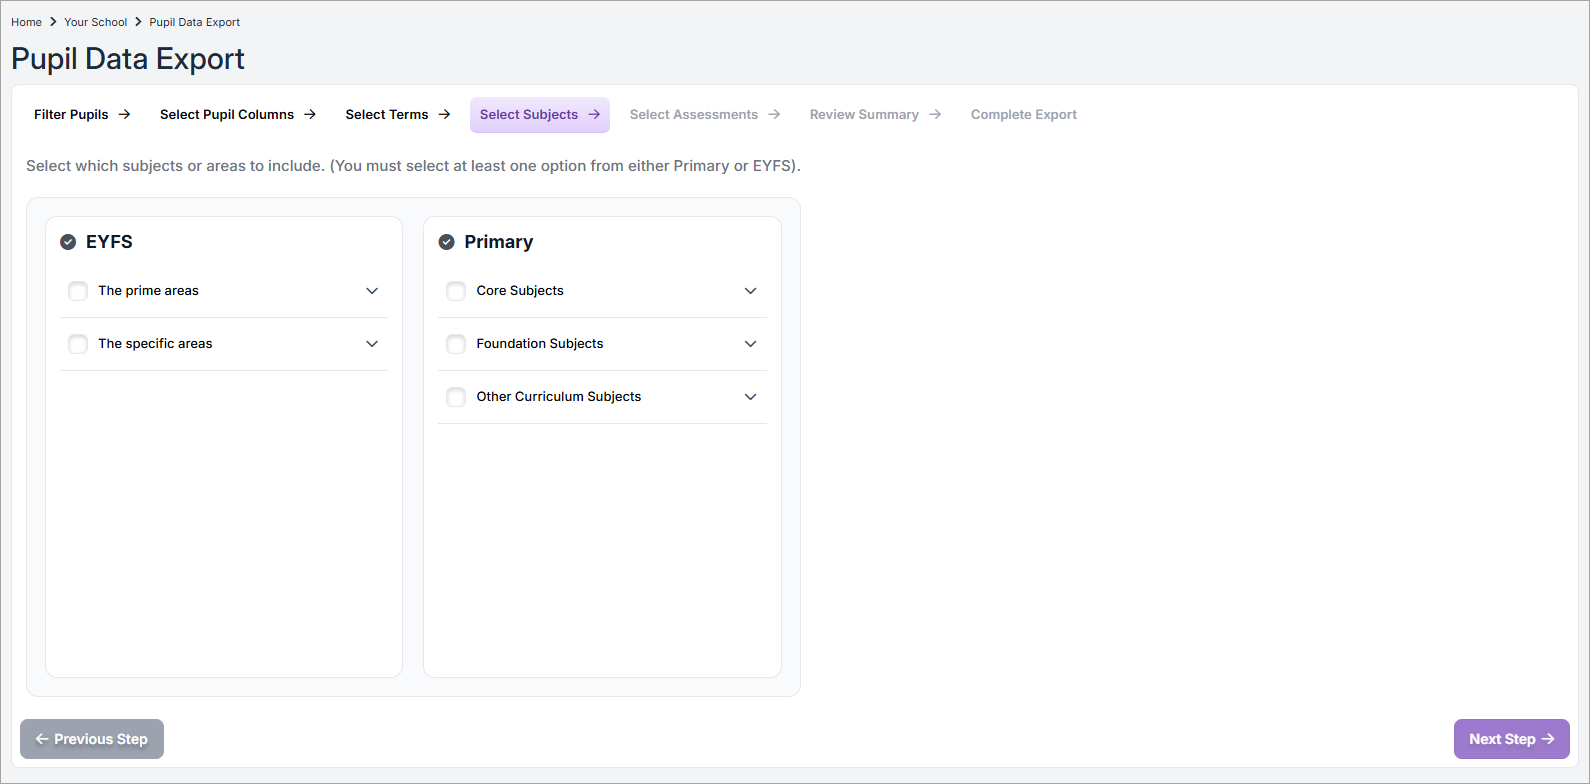The width and height of the screenshot is (1590, 784).
Task: Click the Previous Step button
Action: pos(92,739)
